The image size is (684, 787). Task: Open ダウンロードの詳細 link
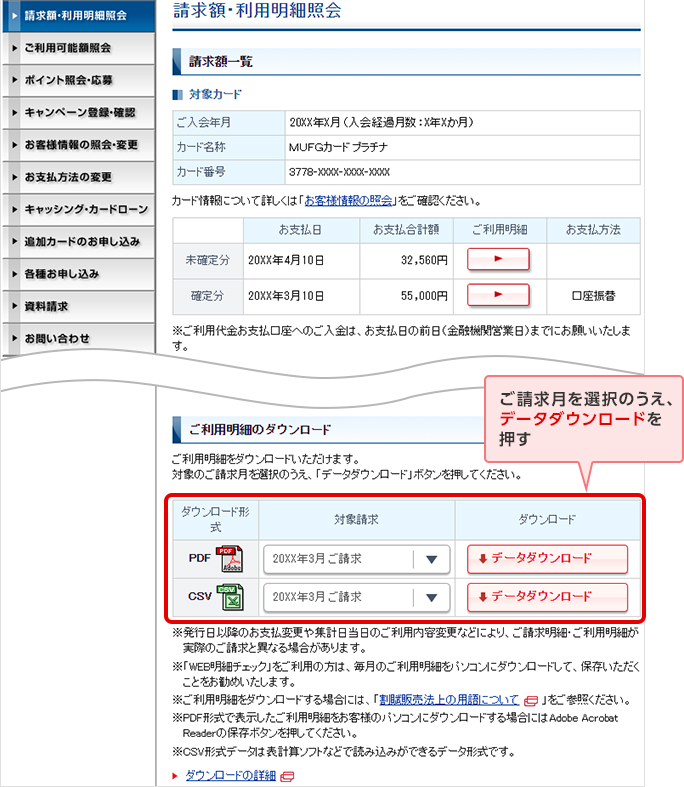(x=231, y=776)
